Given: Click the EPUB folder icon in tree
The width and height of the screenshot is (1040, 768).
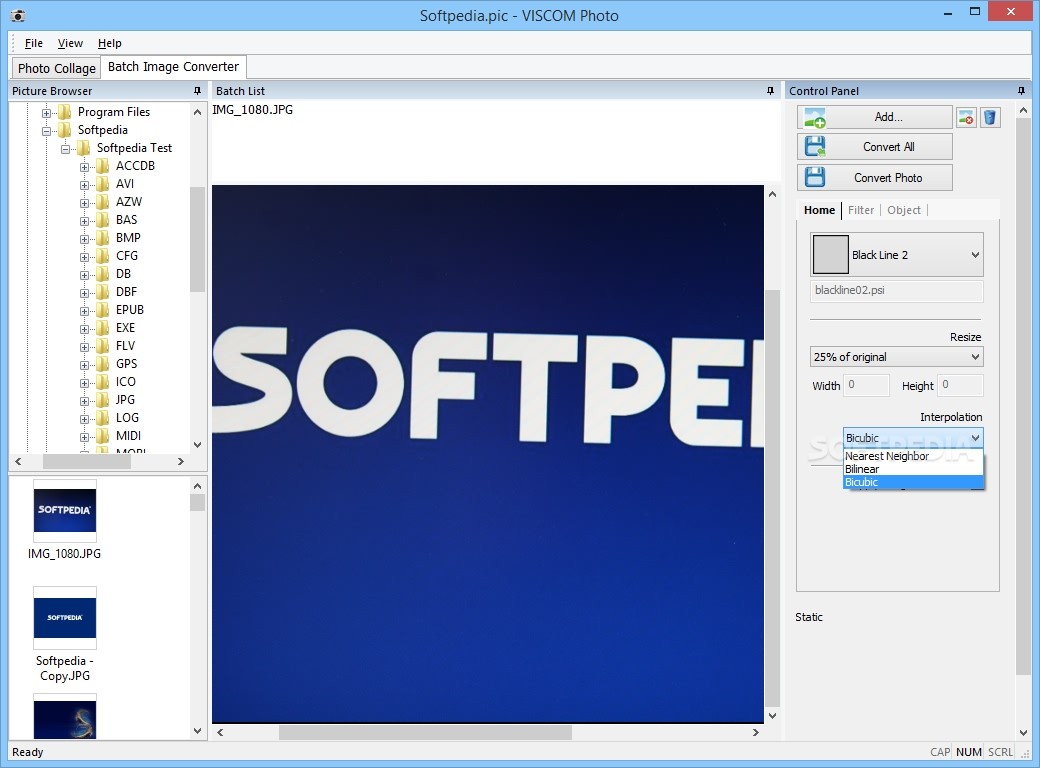Looking at the screenshot, I should [102, 310].
